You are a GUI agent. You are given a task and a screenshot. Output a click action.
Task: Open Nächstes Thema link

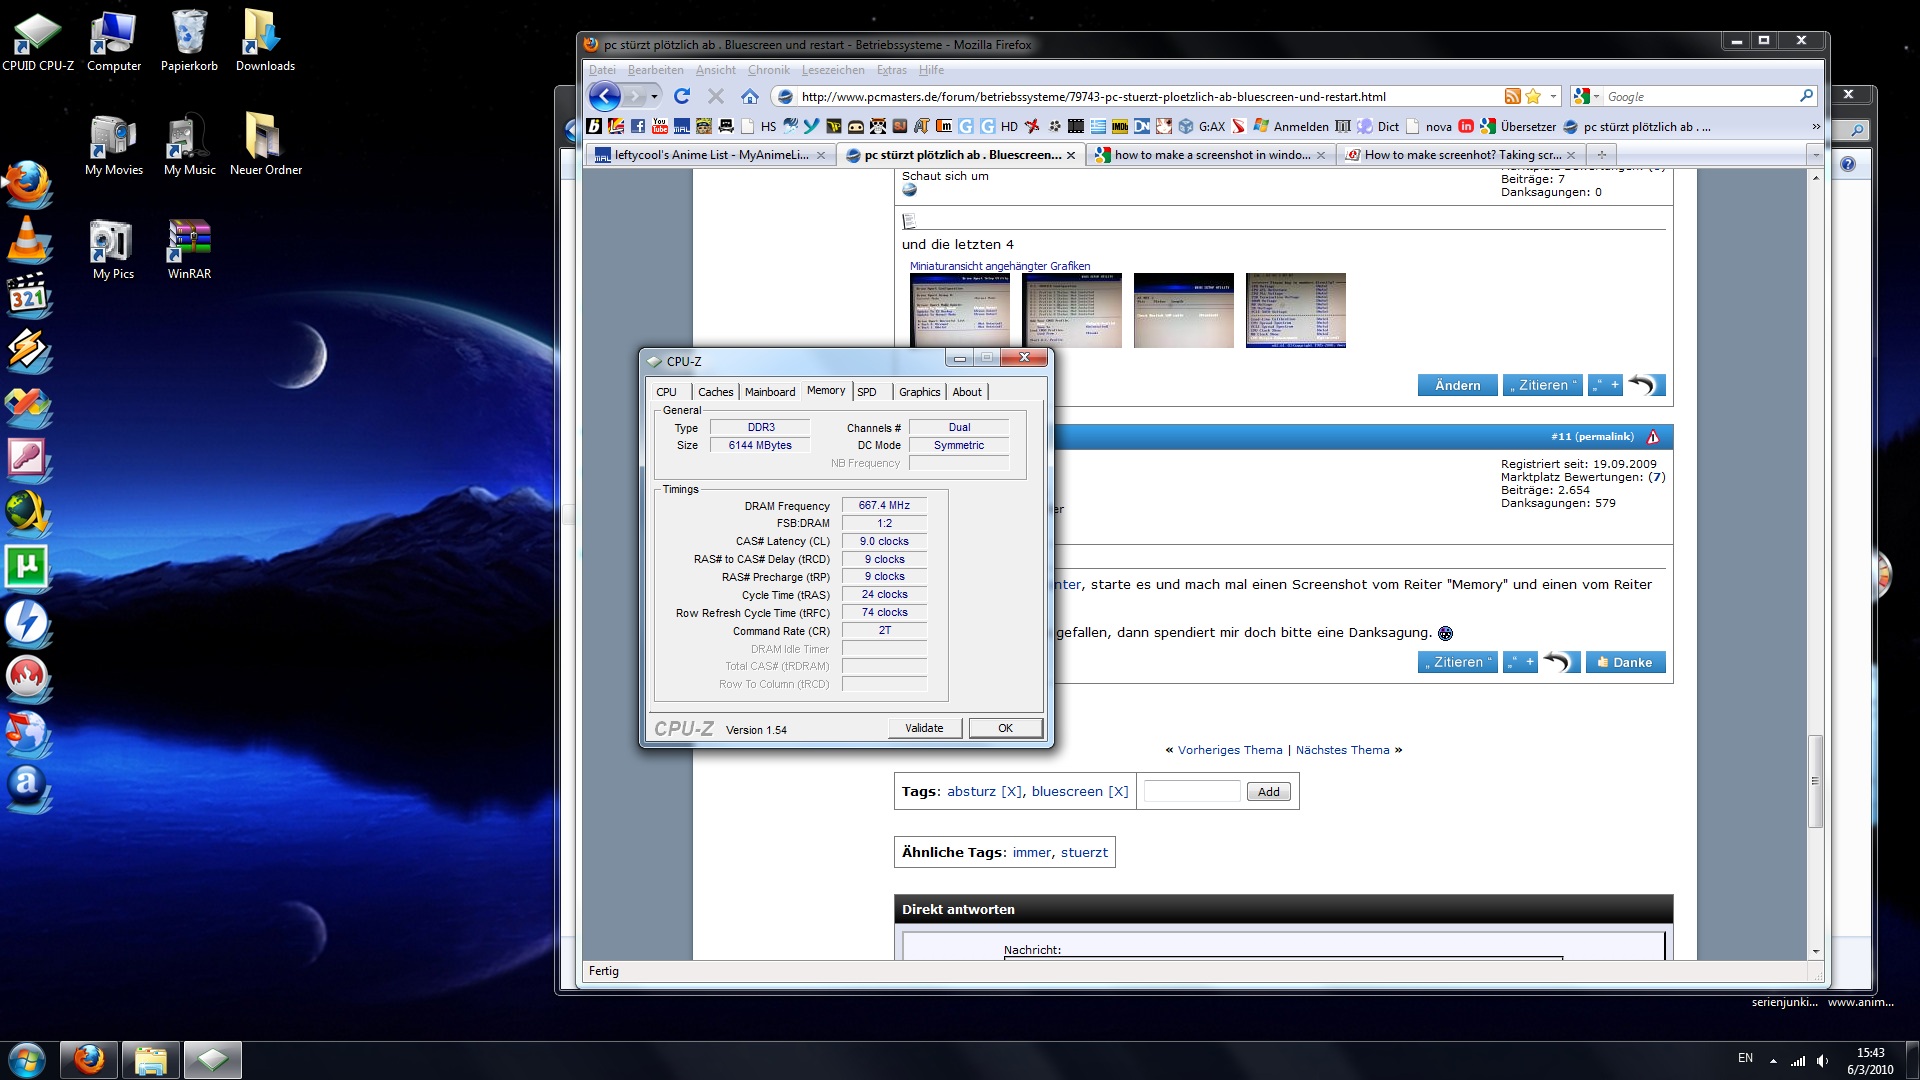1342,750
